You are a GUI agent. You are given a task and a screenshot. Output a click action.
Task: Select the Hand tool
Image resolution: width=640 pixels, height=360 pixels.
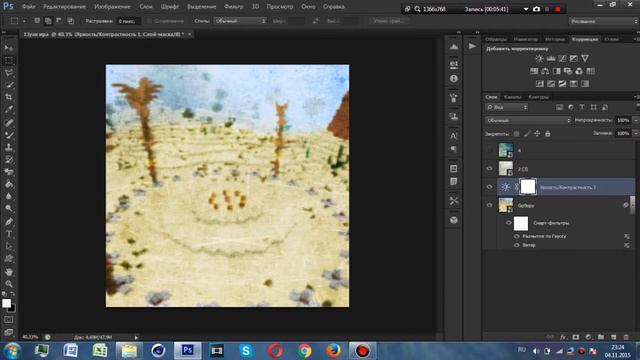(9, 272)
